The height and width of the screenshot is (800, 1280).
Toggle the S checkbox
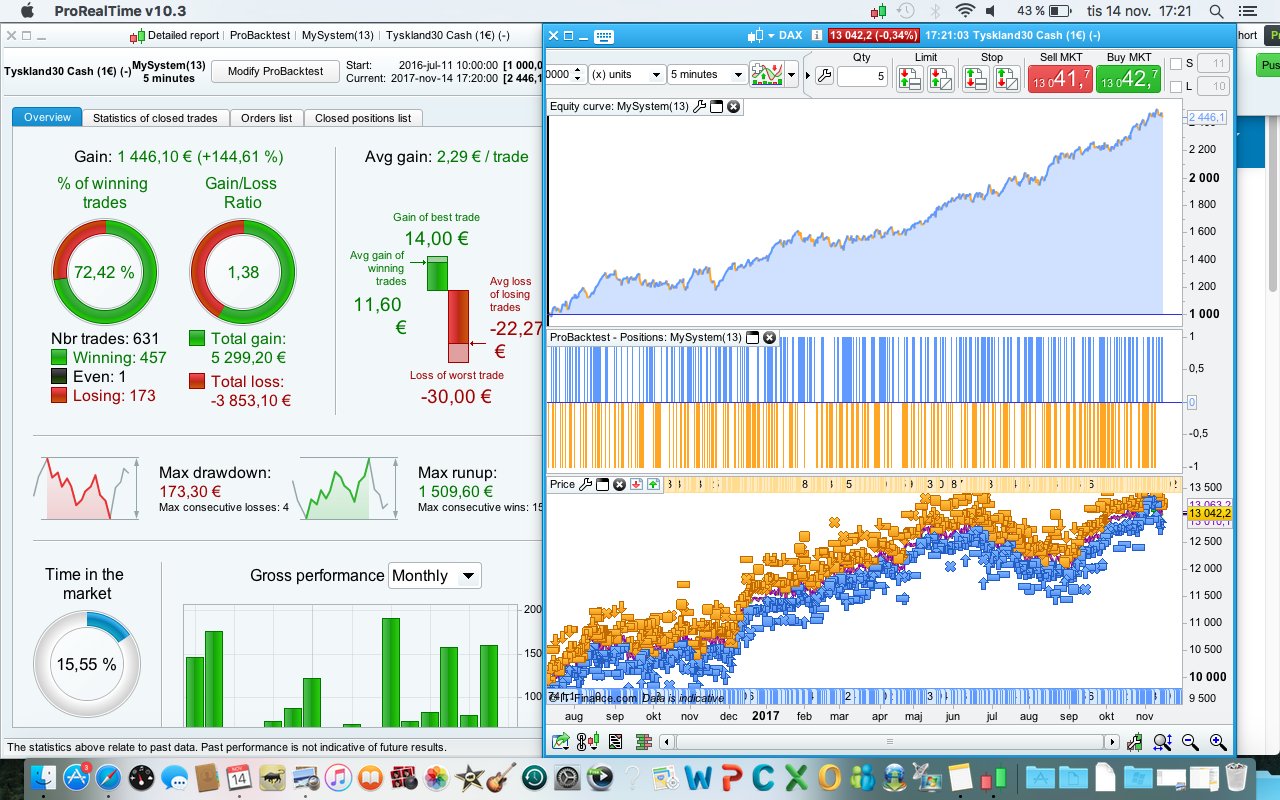pos(1176,64)
